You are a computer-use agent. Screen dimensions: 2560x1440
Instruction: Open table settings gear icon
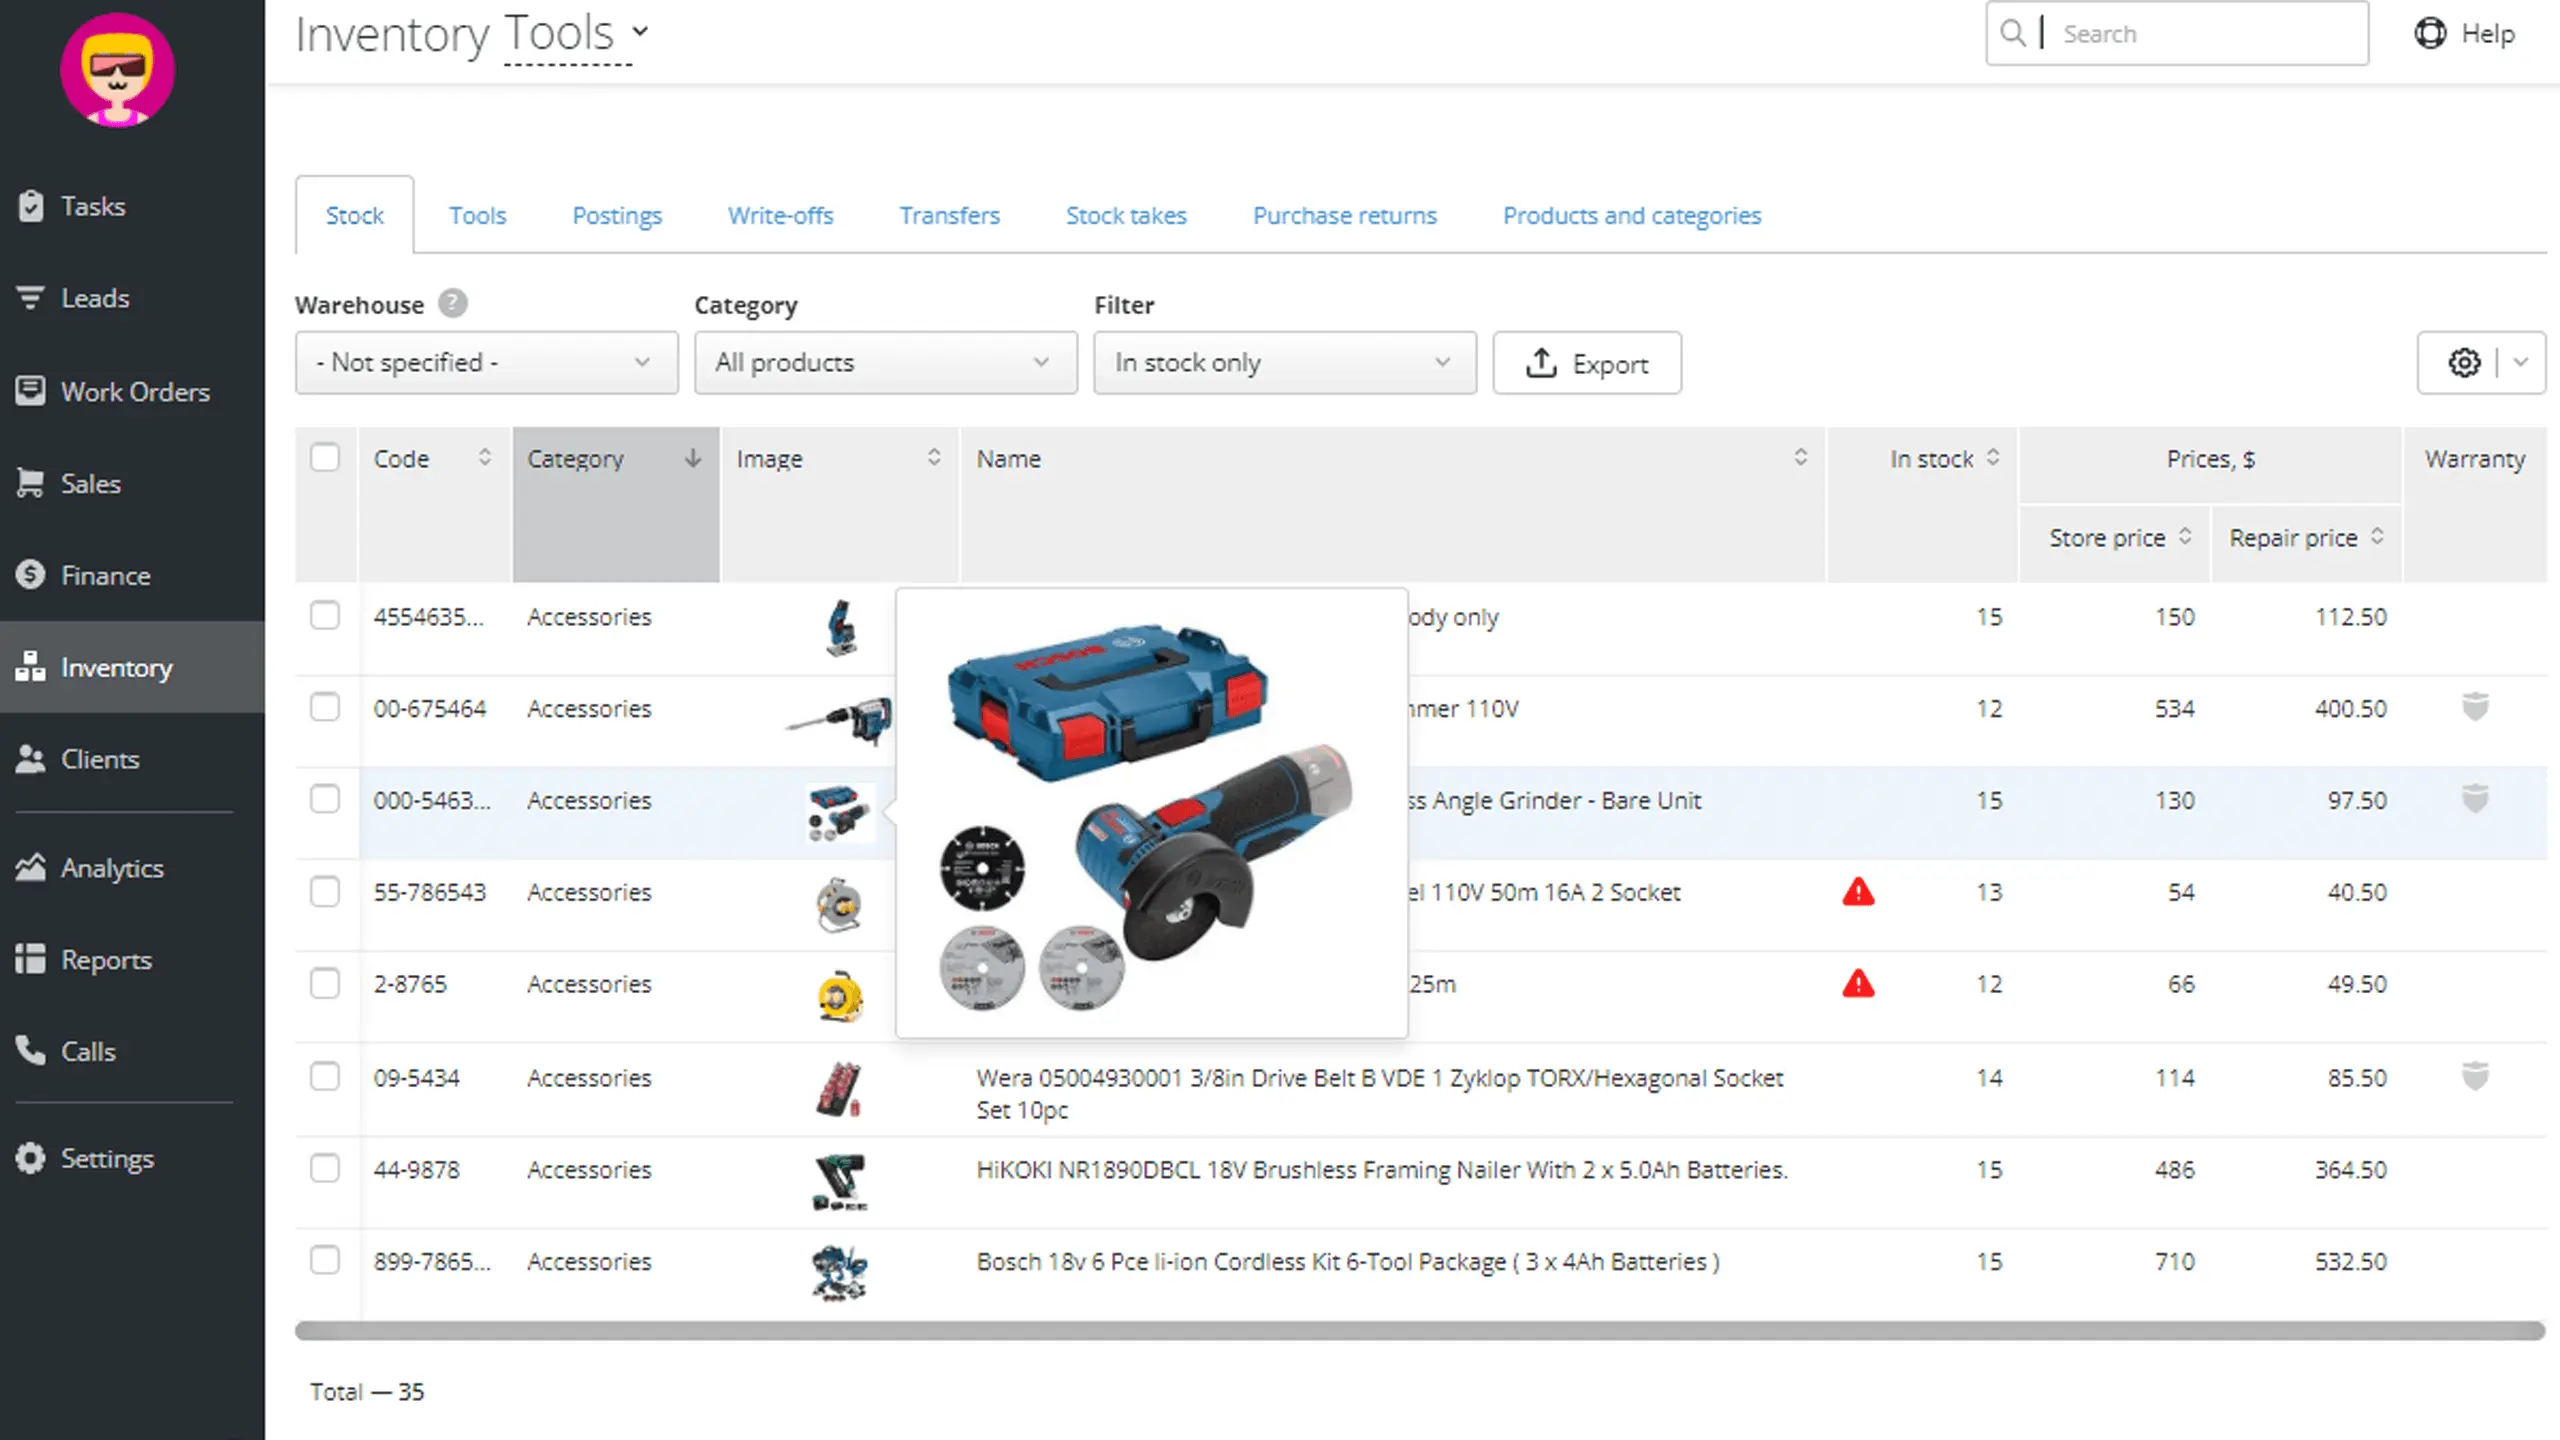[x=2464, y=362]
